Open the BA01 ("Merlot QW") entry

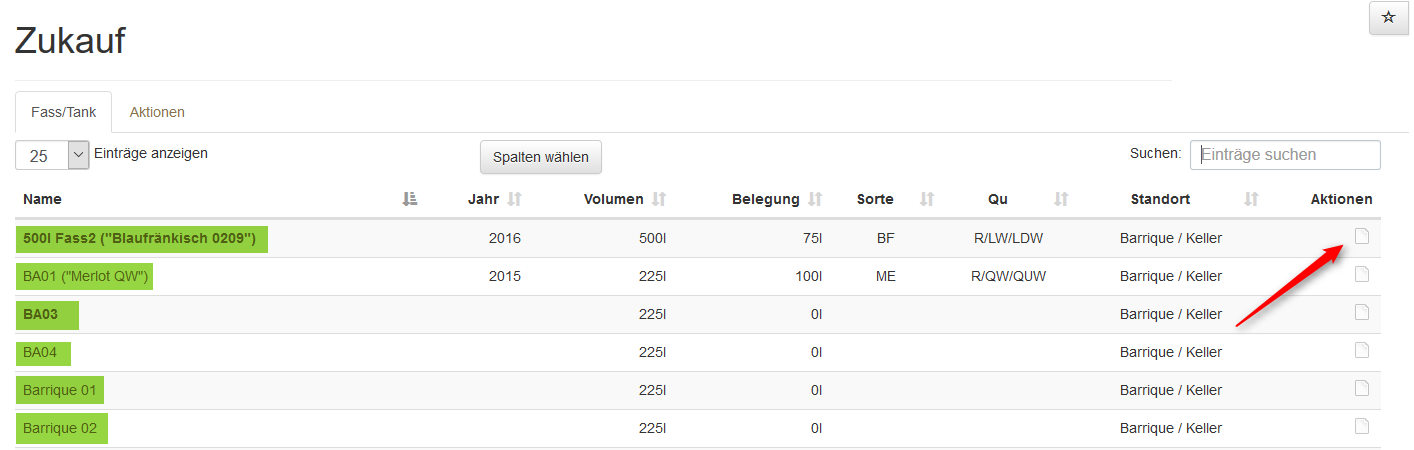coord(85,276)
